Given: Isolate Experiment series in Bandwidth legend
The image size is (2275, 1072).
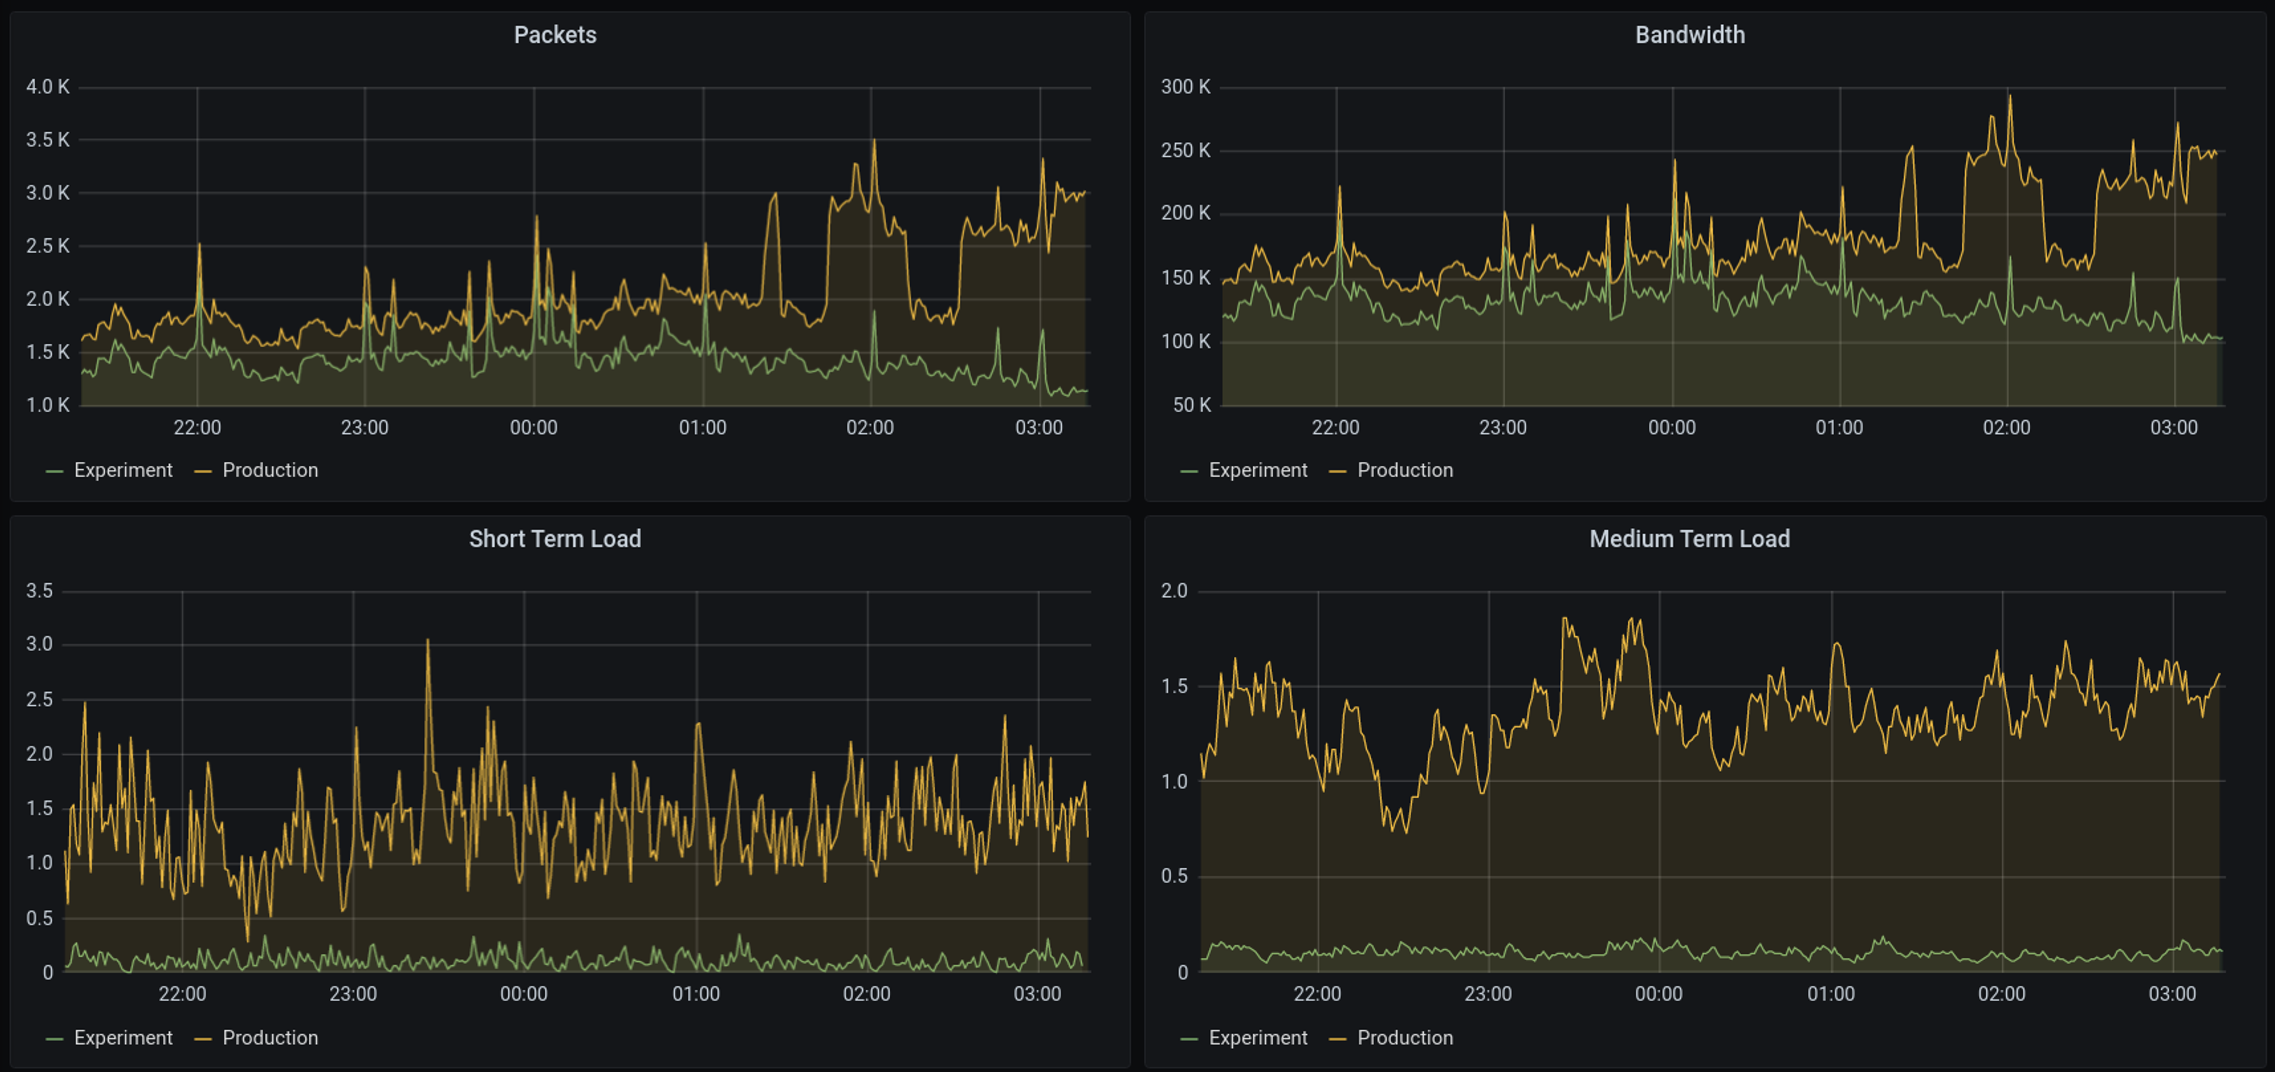Looking at the screenshot, I should click(1257, 470).
